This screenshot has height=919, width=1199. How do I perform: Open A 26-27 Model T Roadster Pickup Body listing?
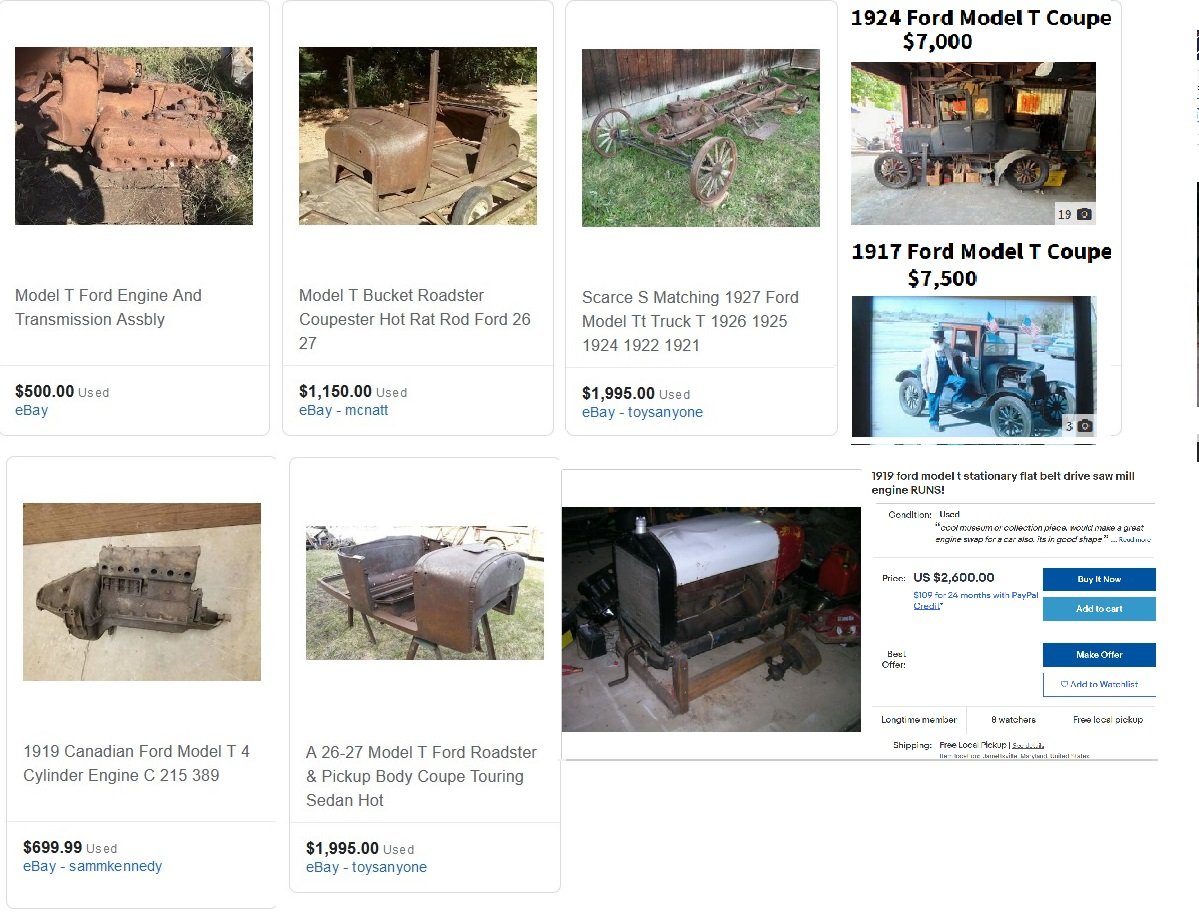[x=421, y=776]
